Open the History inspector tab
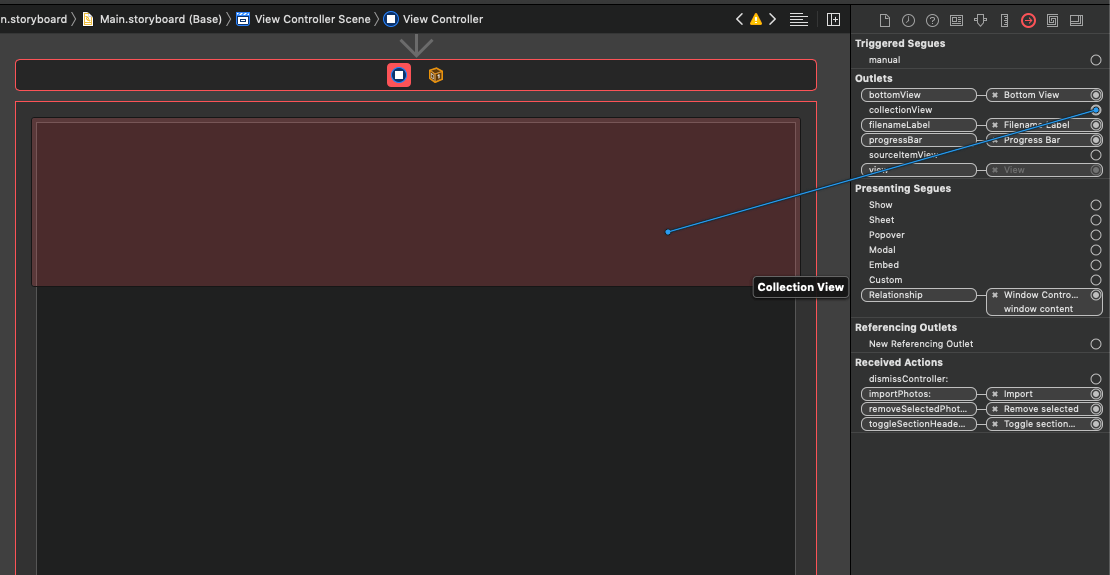 coord(908,20)
